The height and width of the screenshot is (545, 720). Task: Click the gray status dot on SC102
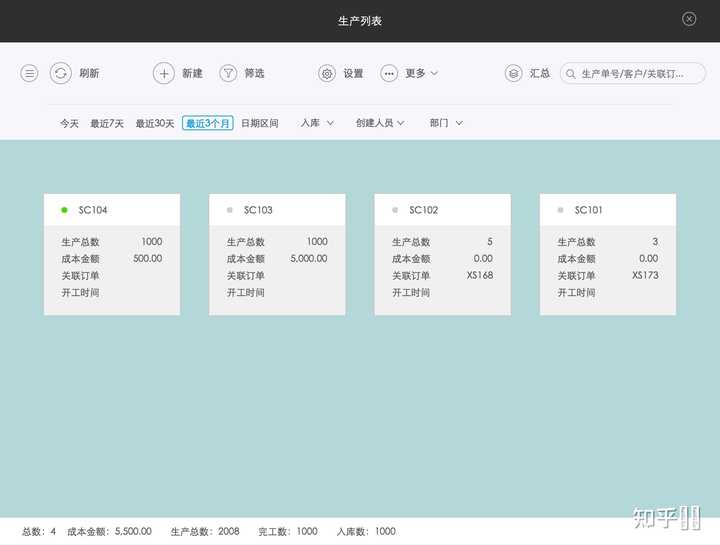point(395,210)
